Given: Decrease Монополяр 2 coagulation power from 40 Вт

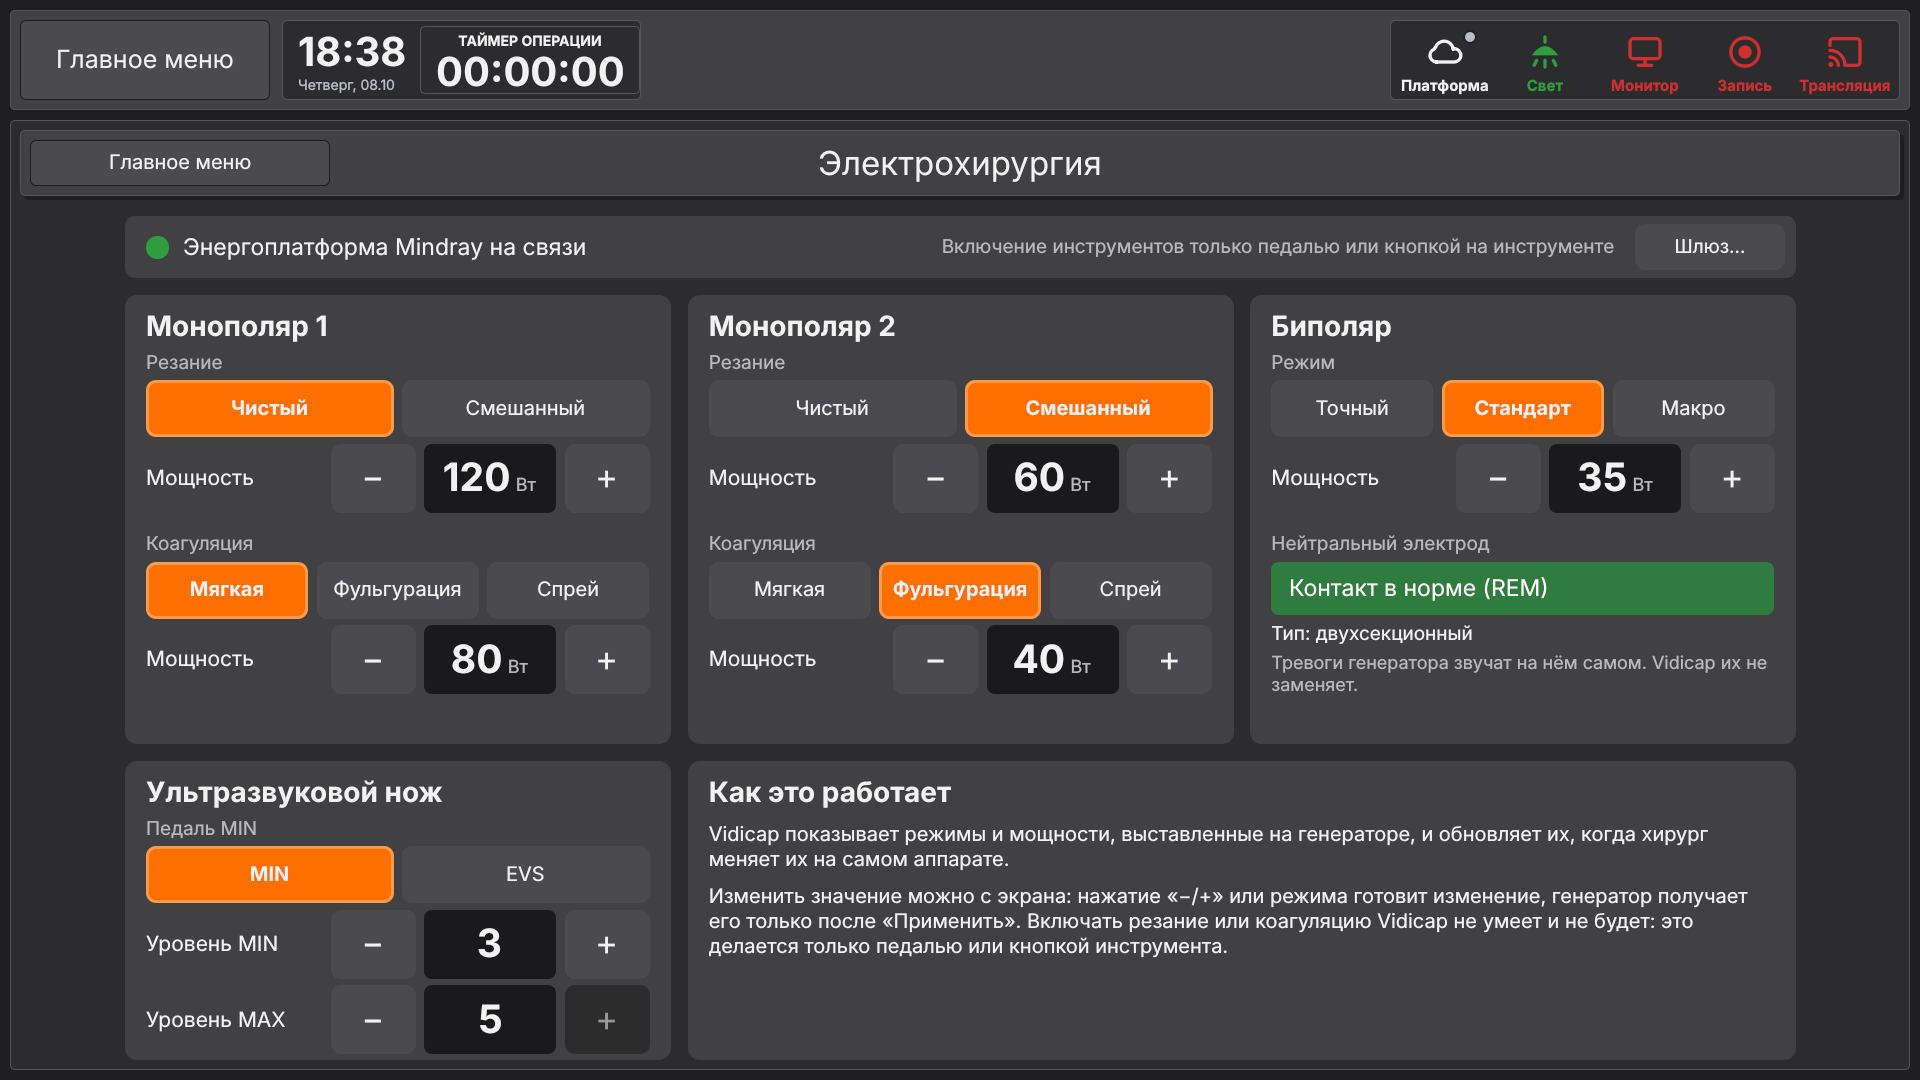Looking at the screenshot, I should pos(936,660).
